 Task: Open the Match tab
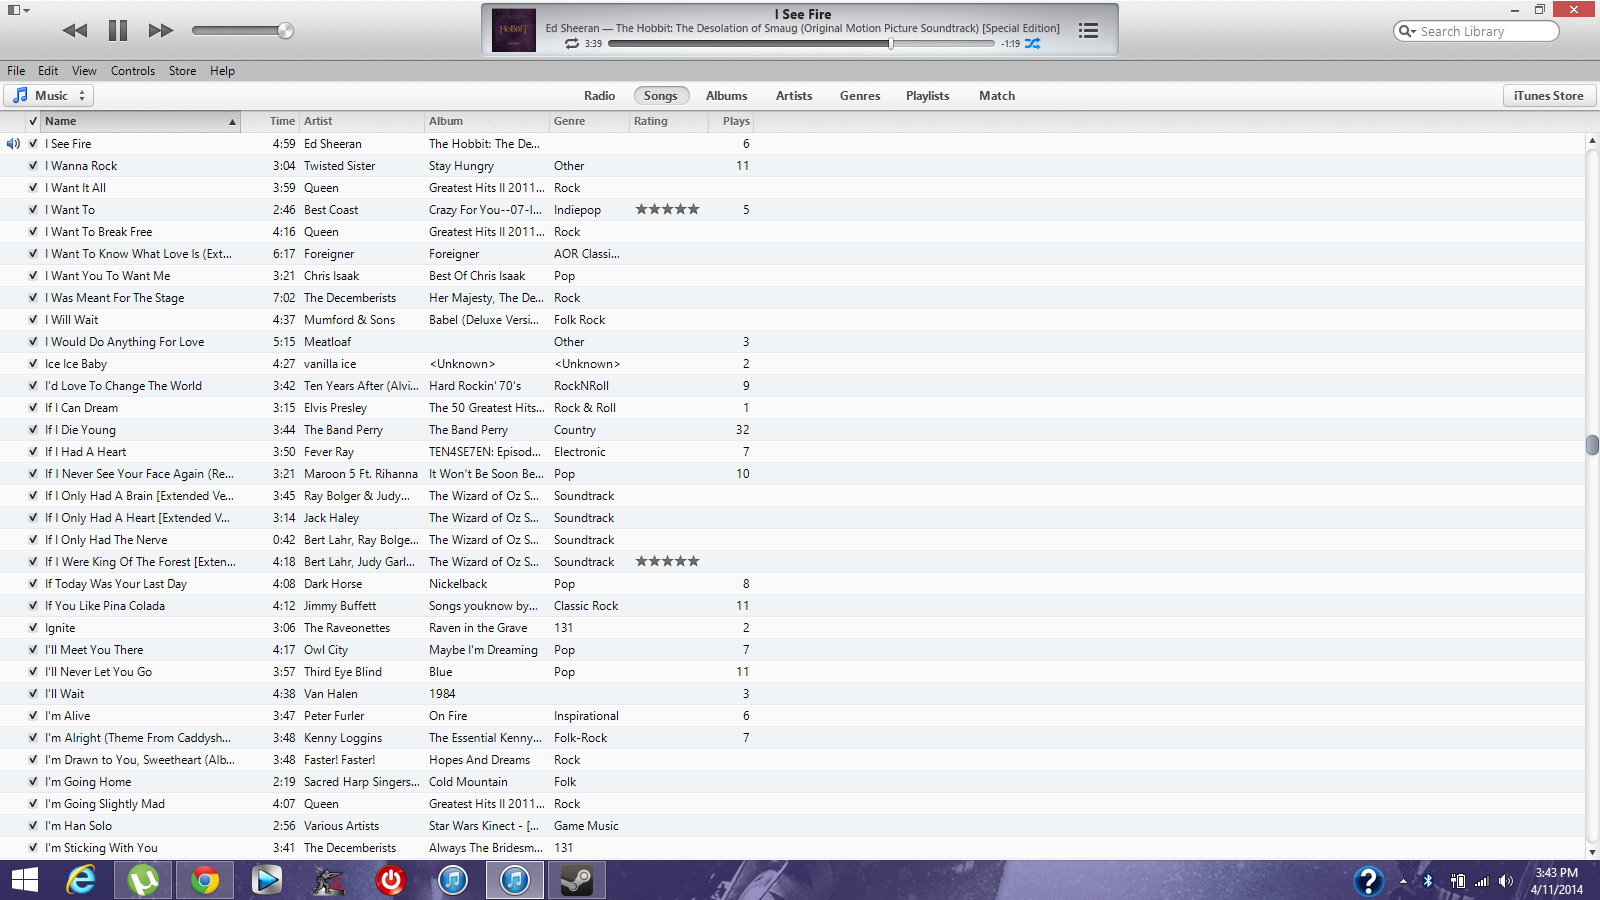997,96
